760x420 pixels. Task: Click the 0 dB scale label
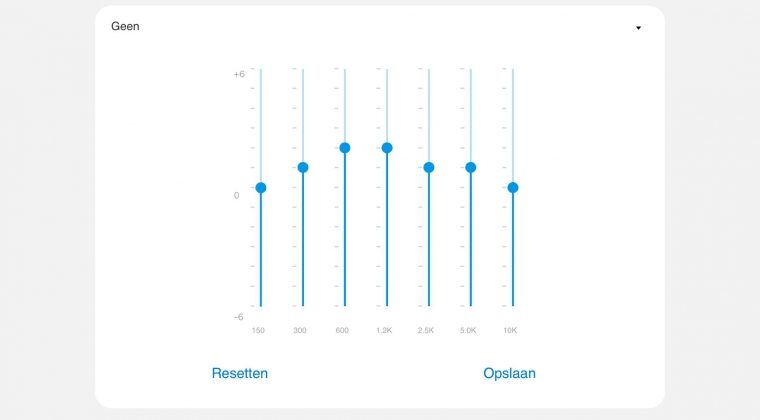tap(237, 195)
